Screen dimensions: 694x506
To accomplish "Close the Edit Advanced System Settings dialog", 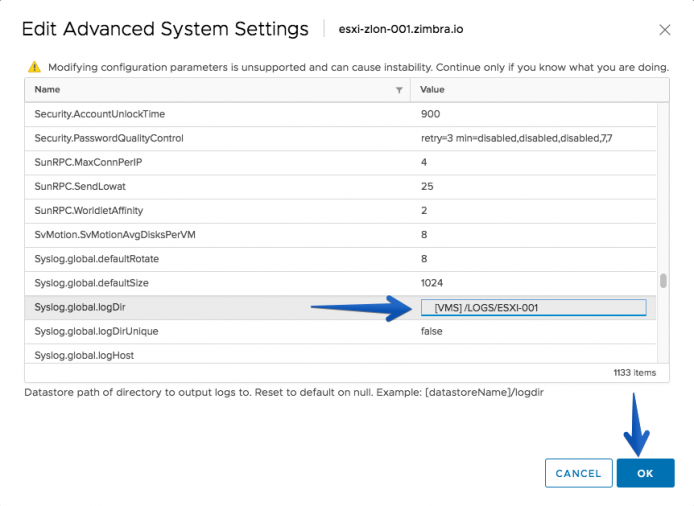I will click(664, 30).
